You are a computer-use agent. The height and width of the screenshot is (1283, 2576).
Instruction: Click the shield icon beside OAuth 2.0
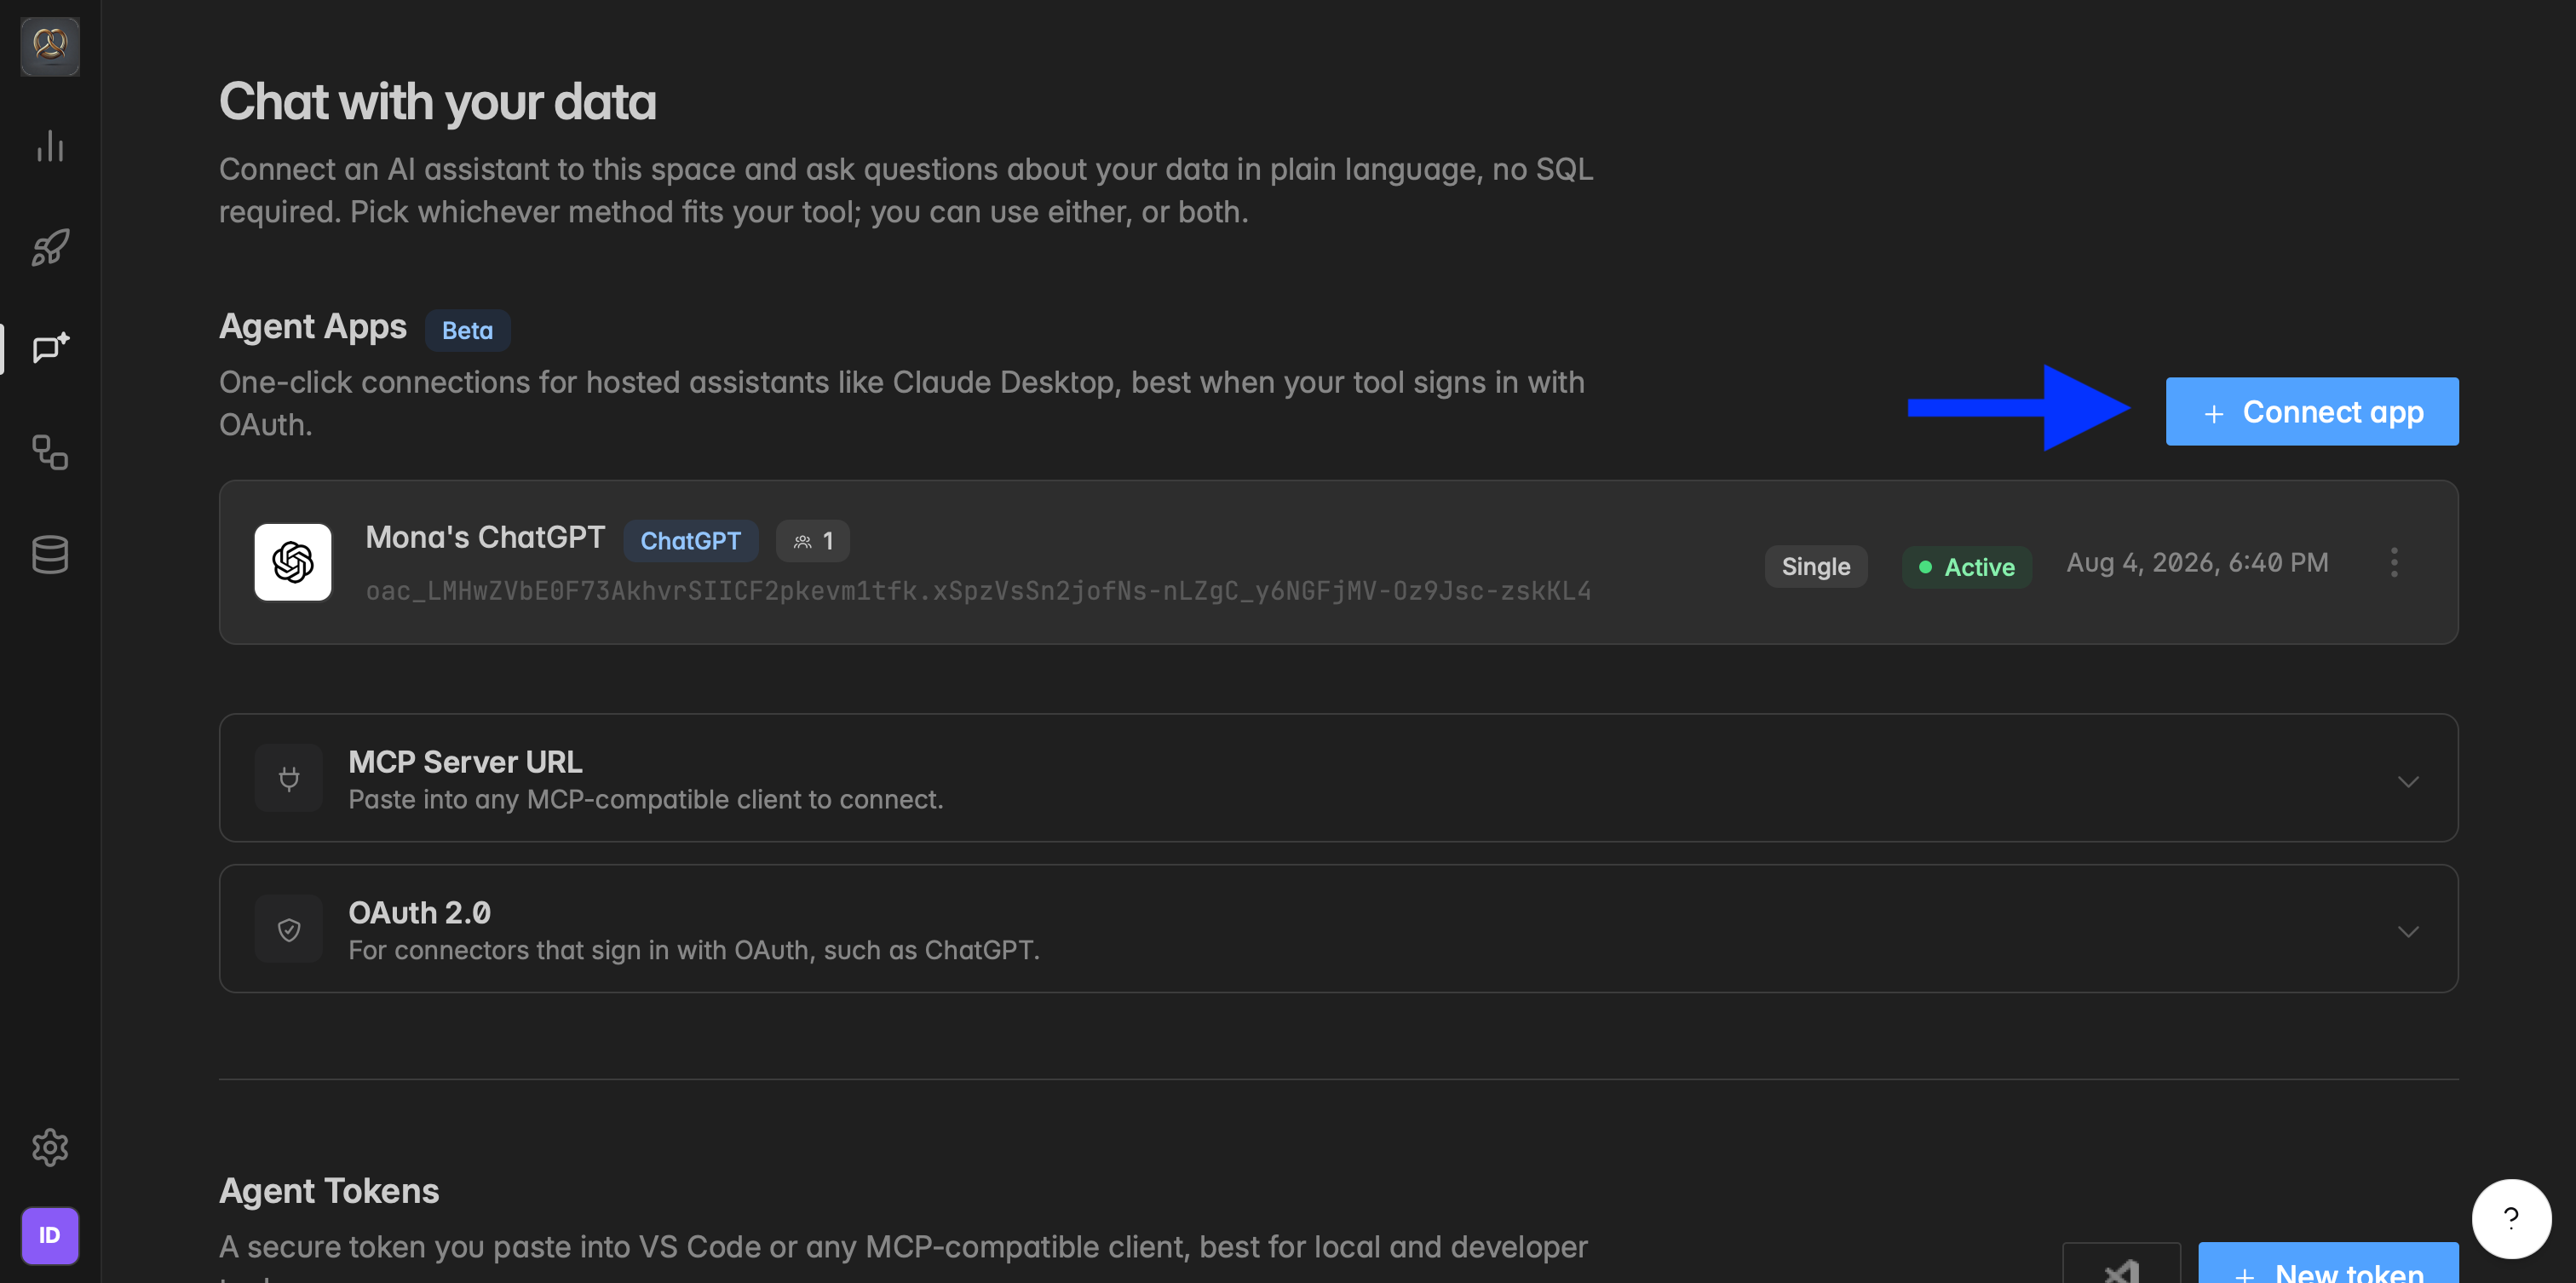click(x=289, y=929)
